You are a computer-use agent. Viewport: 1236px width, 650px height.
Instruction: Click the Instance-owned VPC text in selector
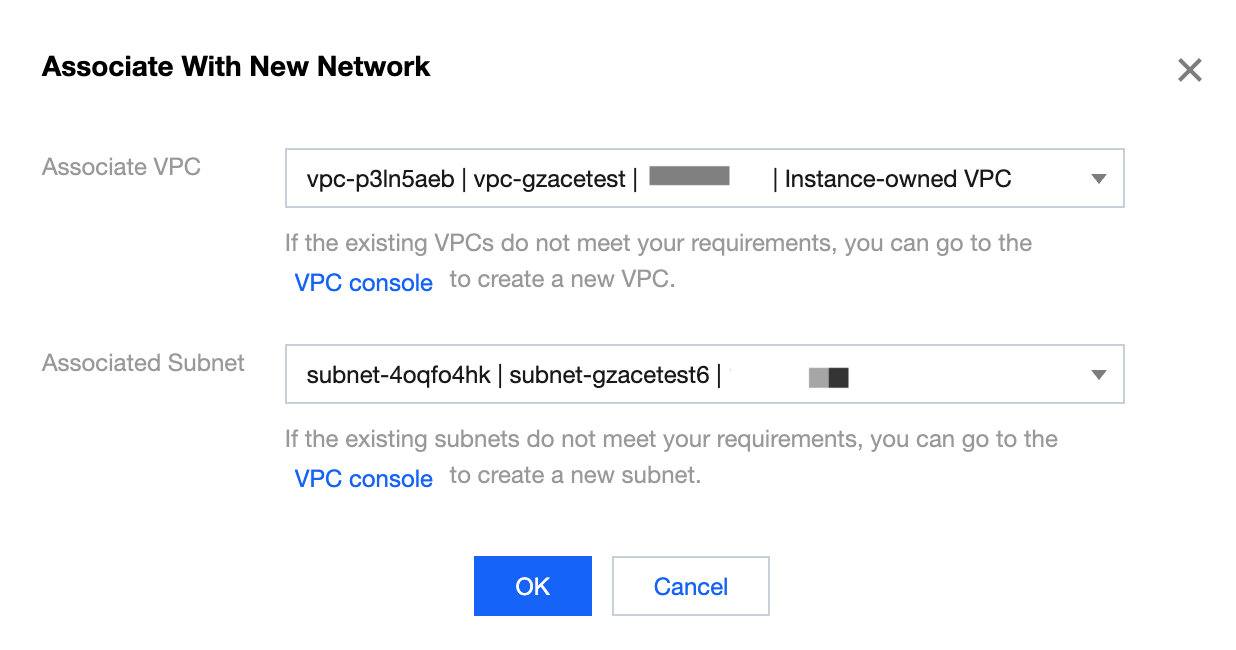point(897,179)
